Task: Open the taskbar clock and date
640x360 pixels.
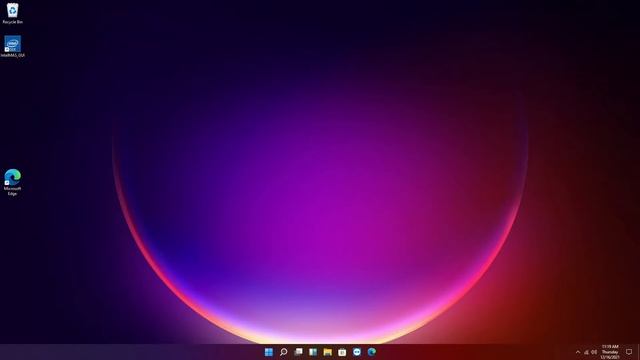Action: pos(610,352)
